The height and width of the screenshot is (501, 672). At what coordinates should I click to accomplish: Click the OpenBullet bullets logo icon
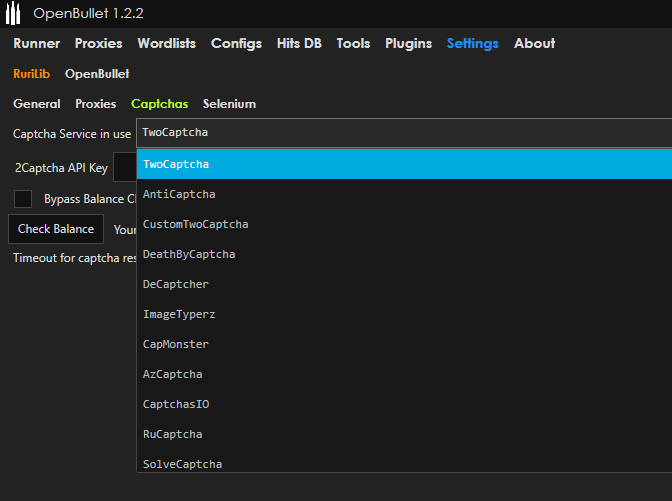14,14
